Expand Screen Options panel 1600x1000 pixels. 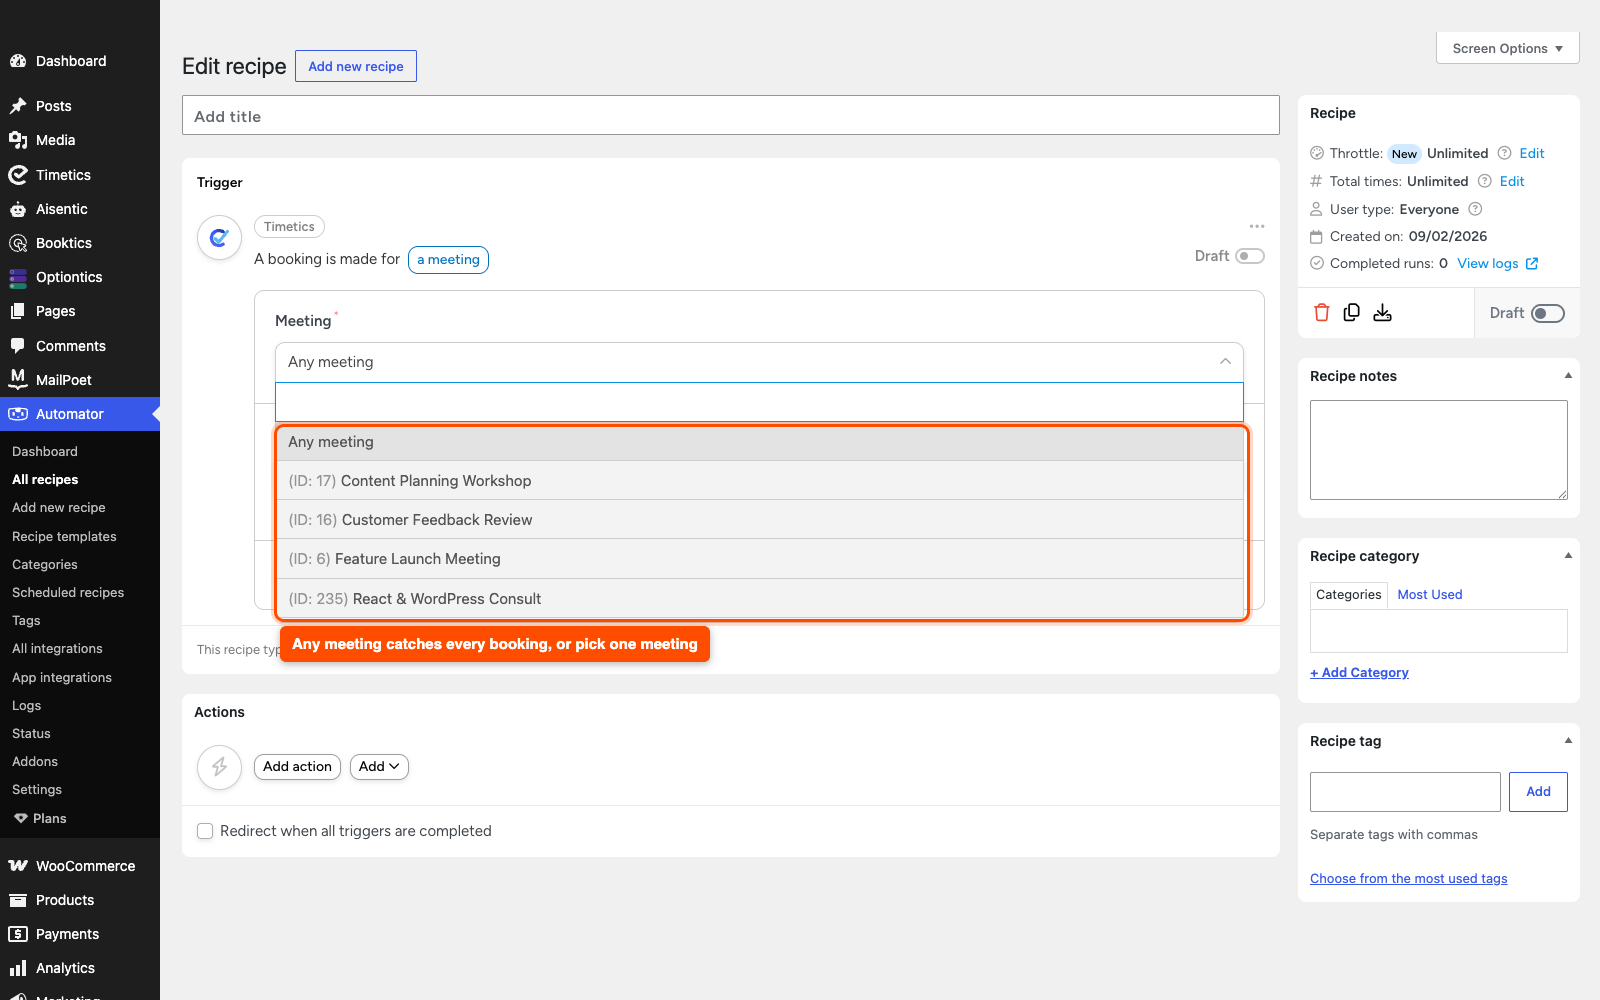[x=1507, y=48]
